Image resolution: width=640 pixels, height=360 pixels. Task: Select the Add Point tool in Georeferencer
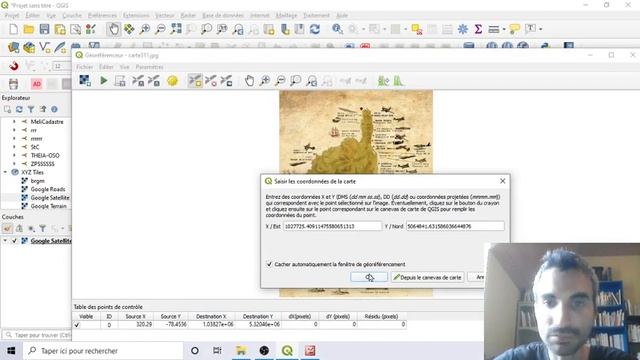[195, 80]
